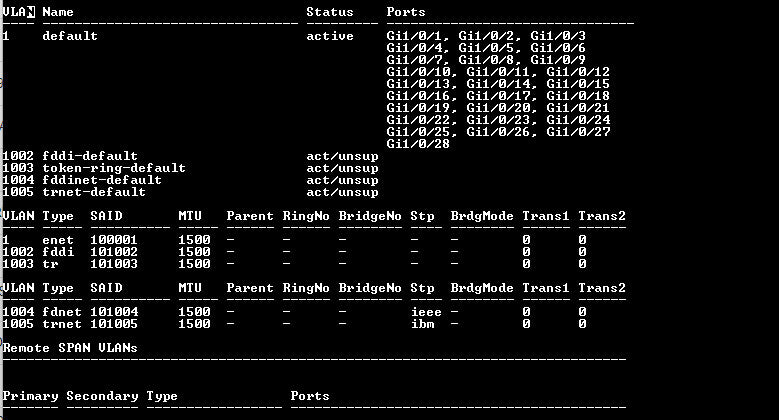Image resolution: width=779 pixels, height=420 pixels.
Task: Click MTU 1500 in VLAN 1005 row
Action: [194, 324]
